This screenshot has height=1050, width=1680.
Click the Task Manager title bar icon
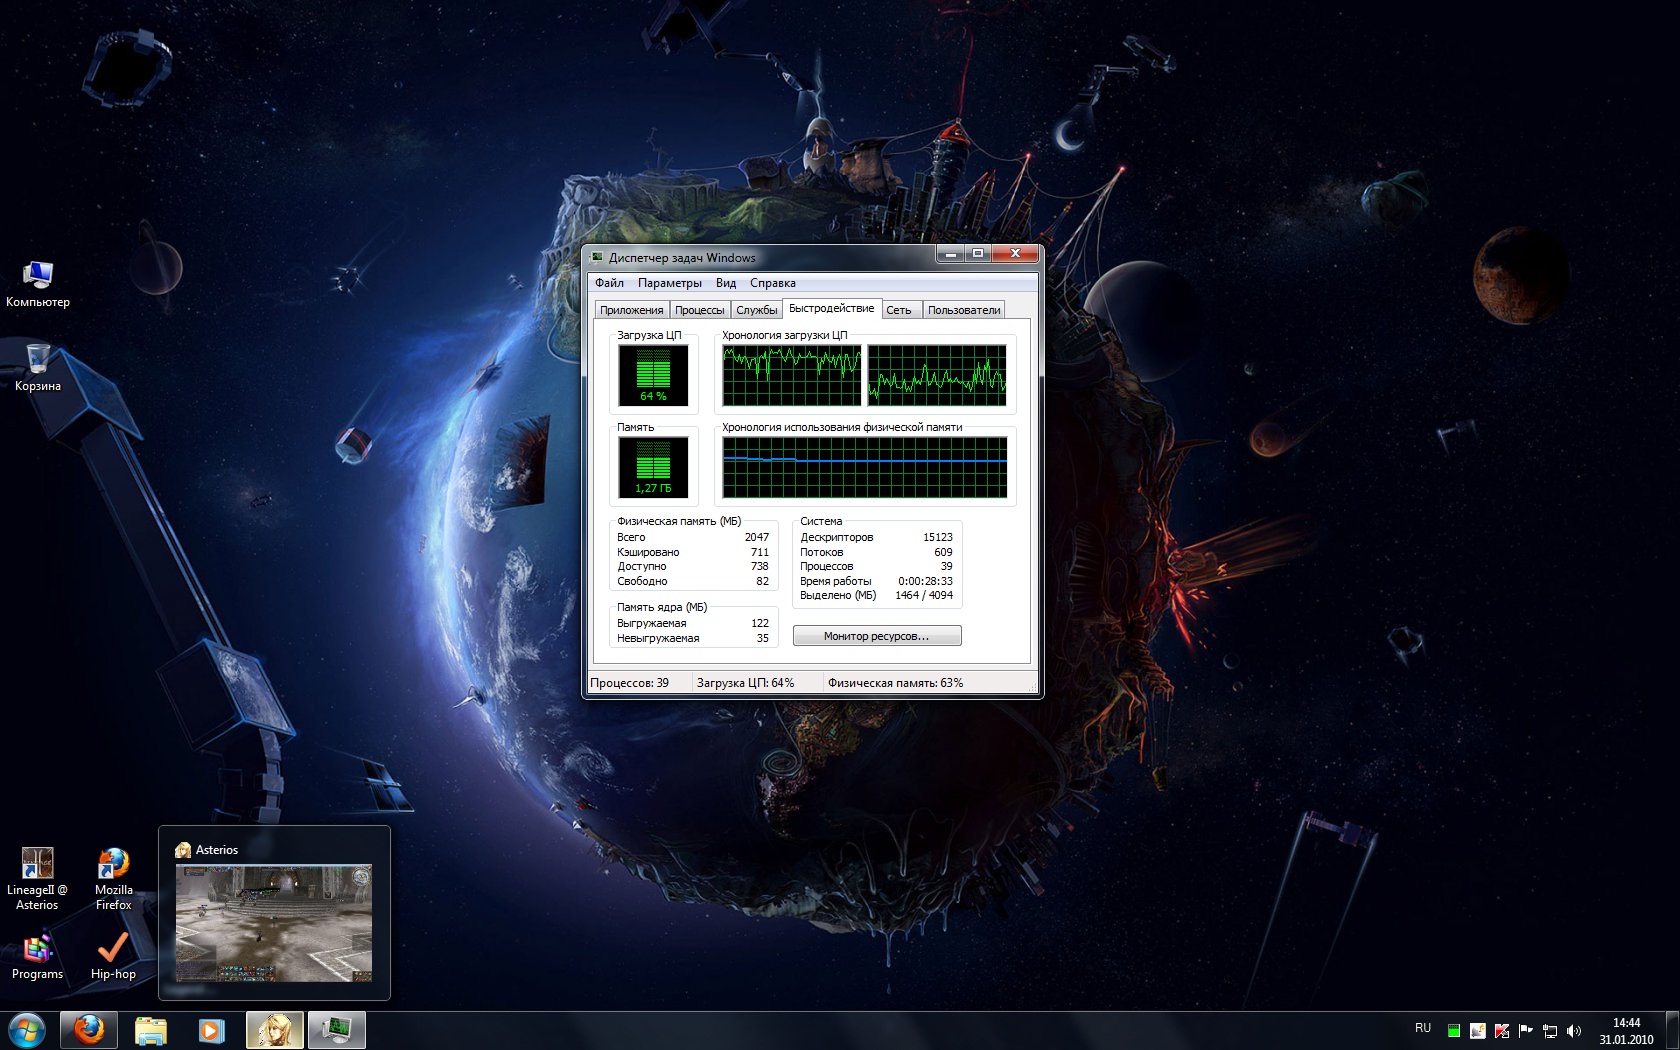pos(597,257)
